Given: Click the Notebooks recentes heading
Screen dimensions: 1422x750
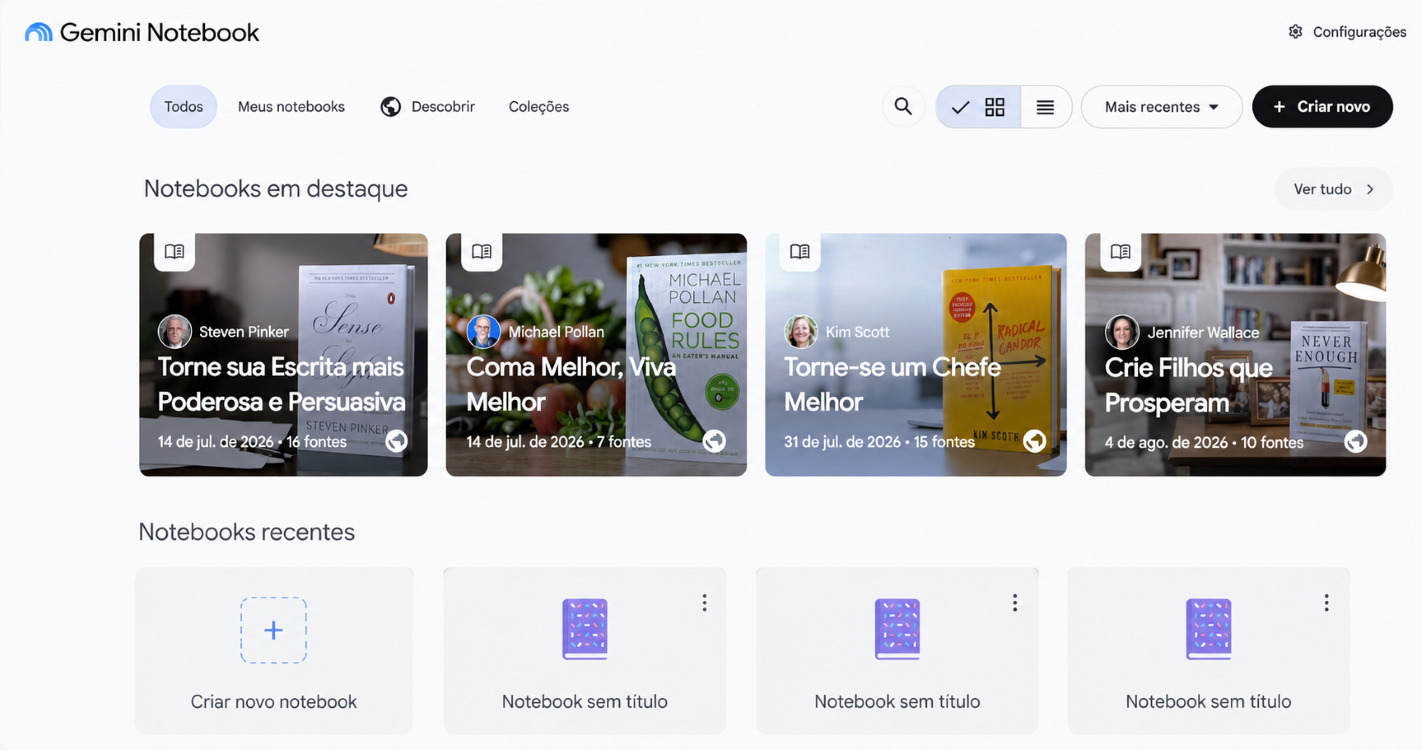Looking at the screenshot, I should coord(247,532).
